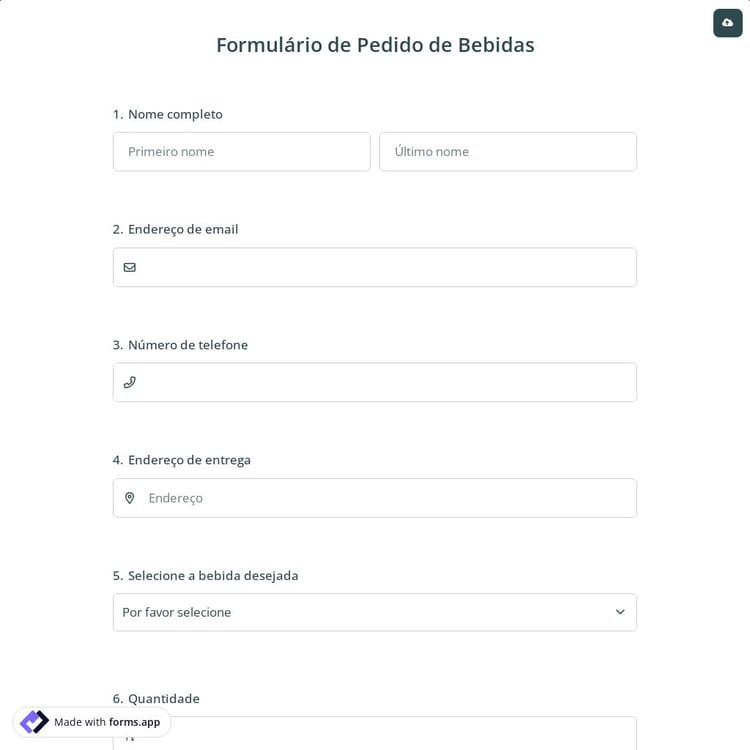The width and height of the screenshot is (750, 750).
Task: Click the icon inside the Quantidade field
Action: pyautogui.click(x=130, y=737)
